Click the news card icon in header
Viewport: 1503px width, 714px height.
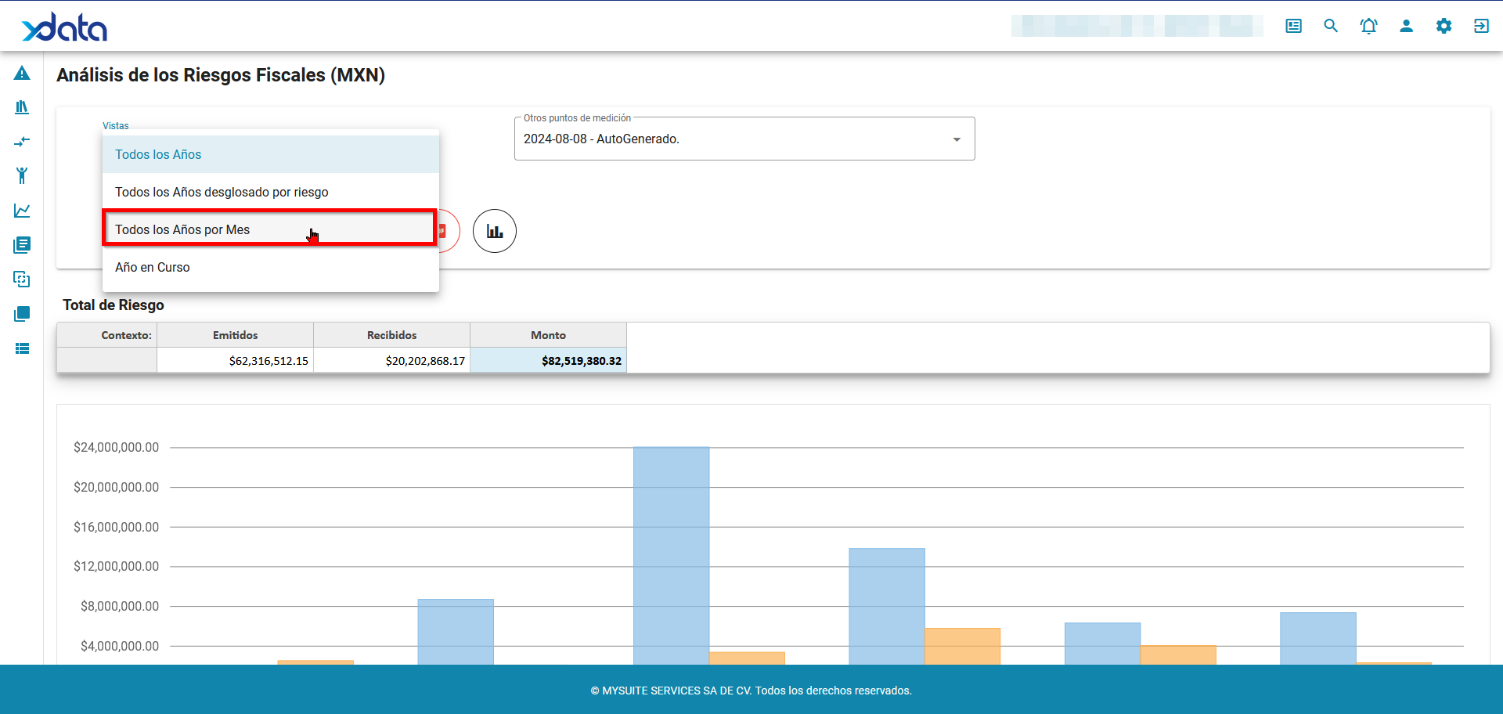[1294, 26]
